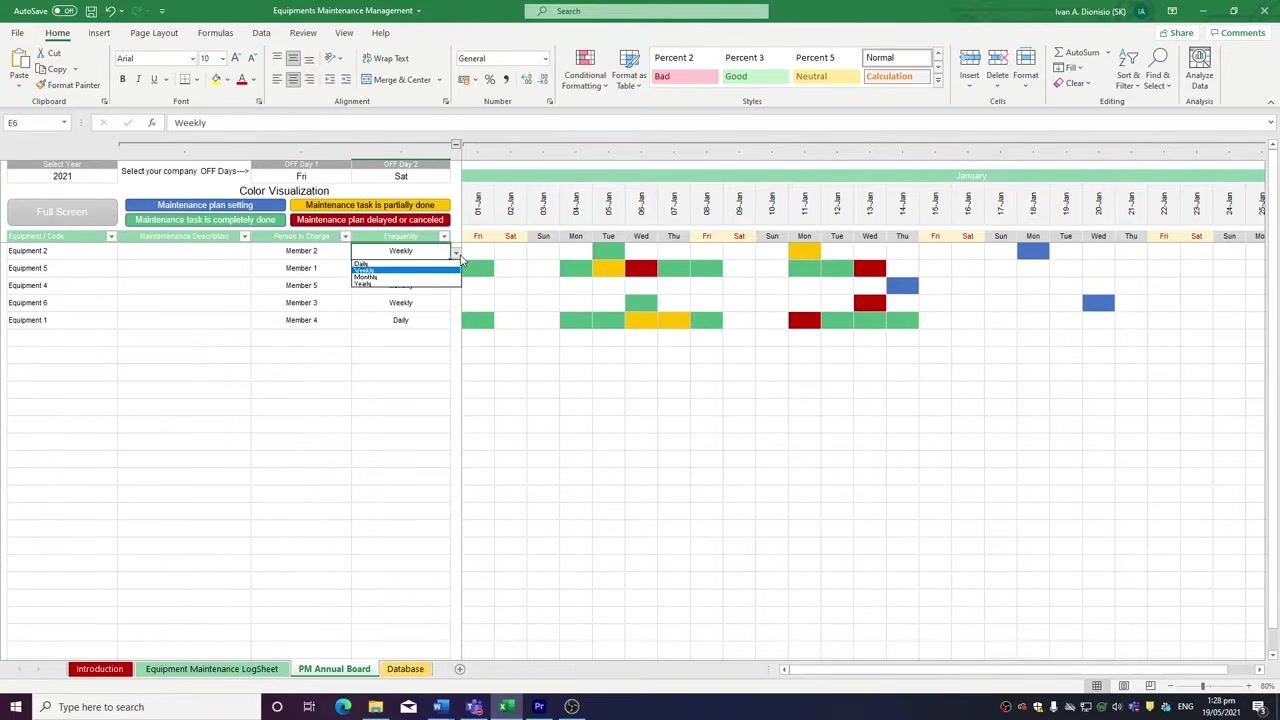
Task: Click the Share button
Action: click(1175, 33)
